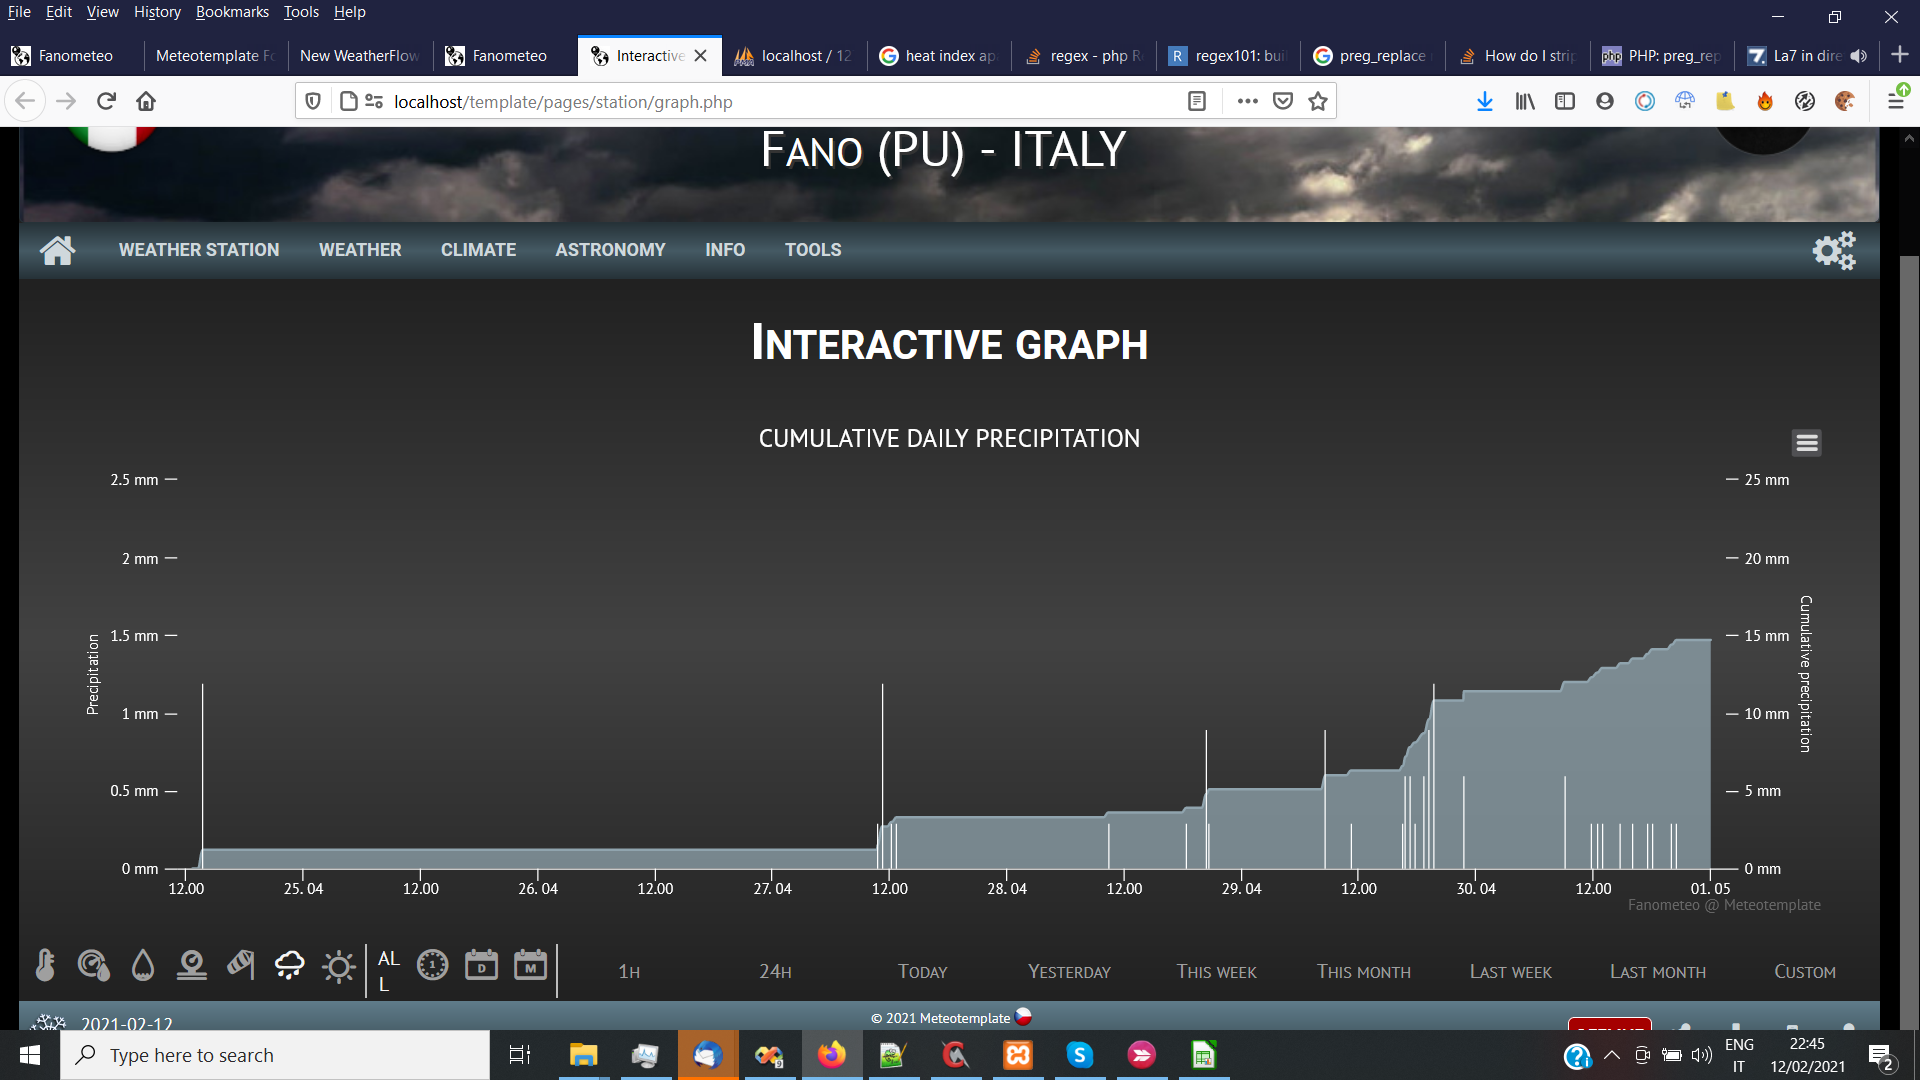Select the monthly 'M' calendar icon
This screenshot has width=1920, height=1080.
tap(530, 966)
